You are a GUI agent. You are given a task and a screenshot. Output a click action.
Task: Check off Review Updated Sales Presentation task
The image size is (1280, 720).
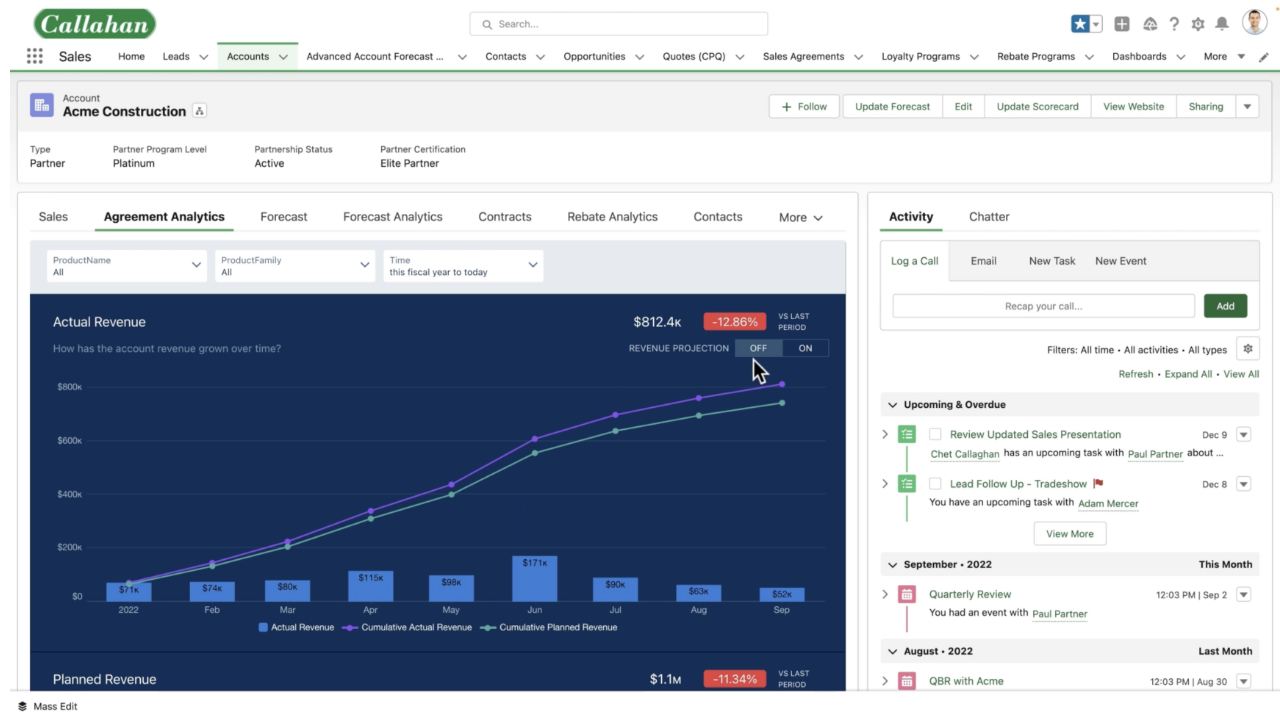pyautogui.click(x=935, y=434)
